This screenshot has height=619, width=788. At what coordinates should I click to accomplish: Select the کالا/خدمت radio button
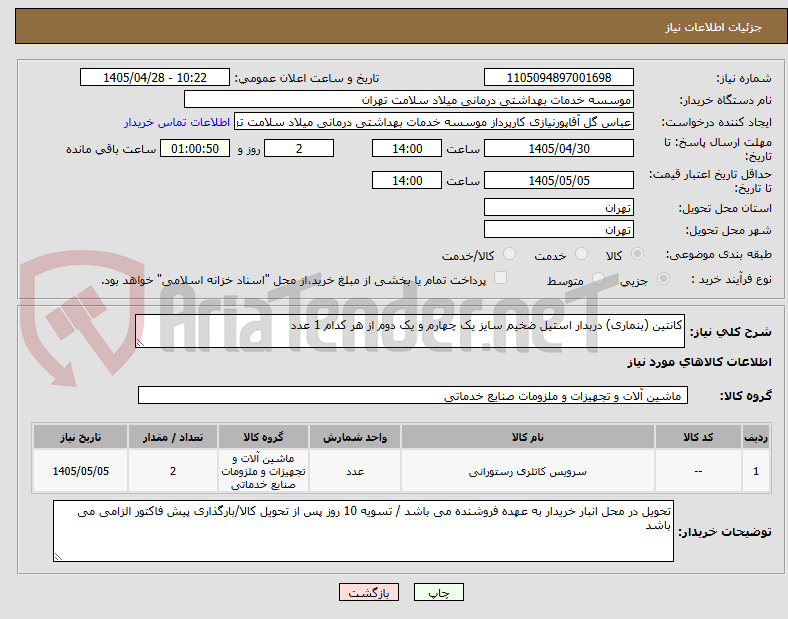(x=509, y=254)
